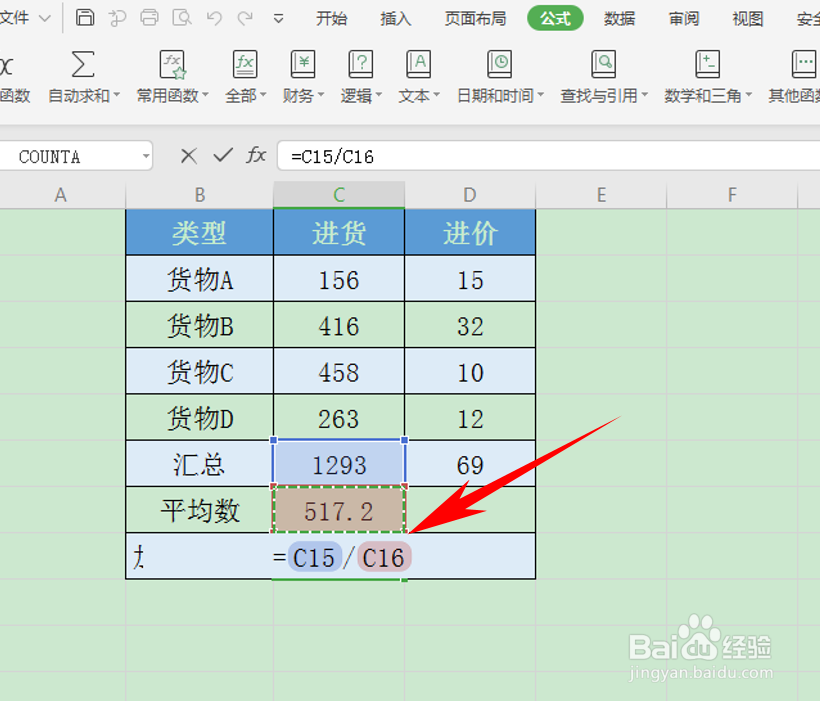Click the AutoSum (自动求和) sigma icon
The width and height of the screenshot is (820, 701).
(x=83, y=64)
